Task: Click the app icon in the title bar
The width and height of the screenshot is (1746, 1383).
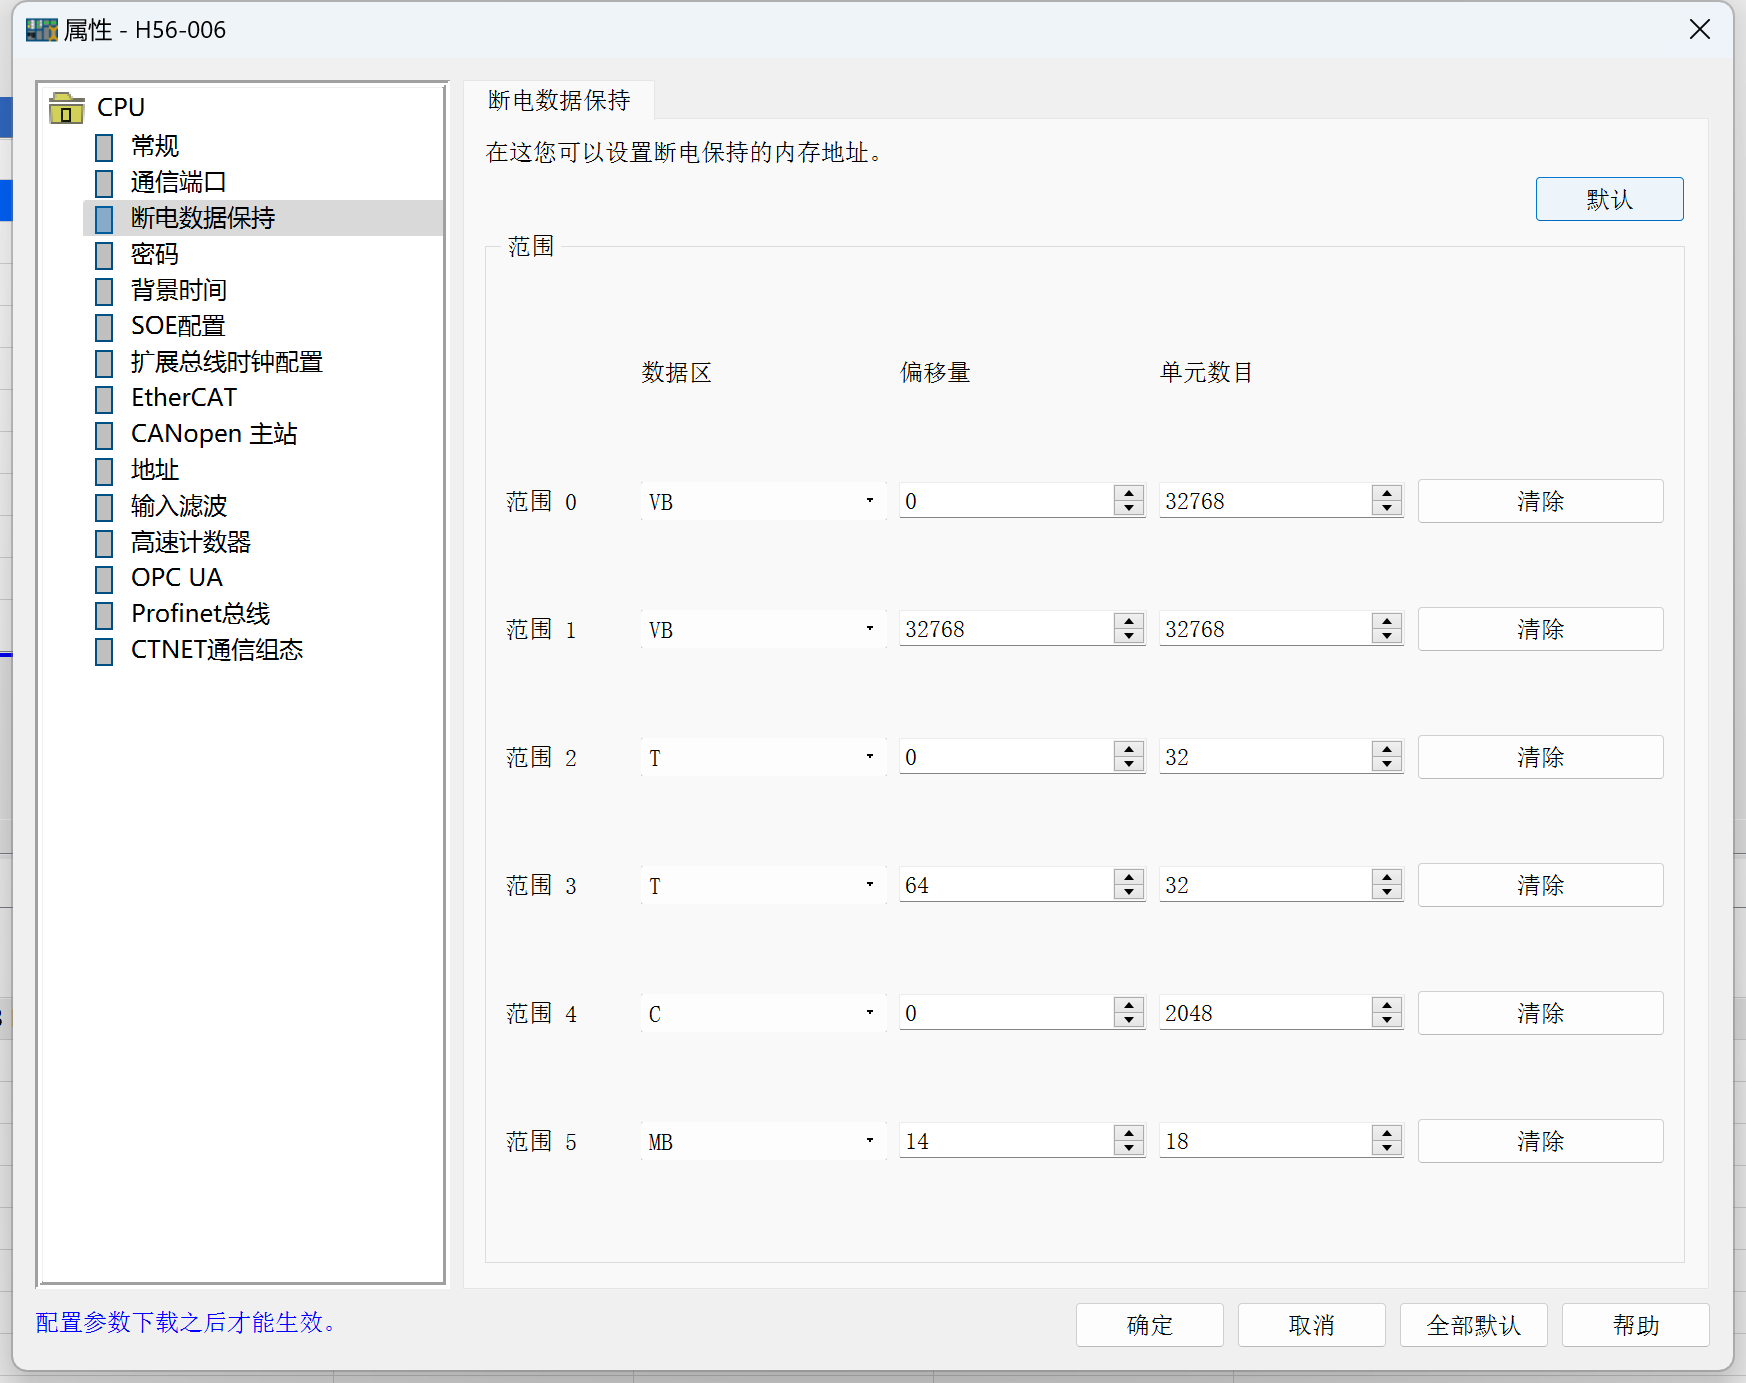Action: click(42, 30)
